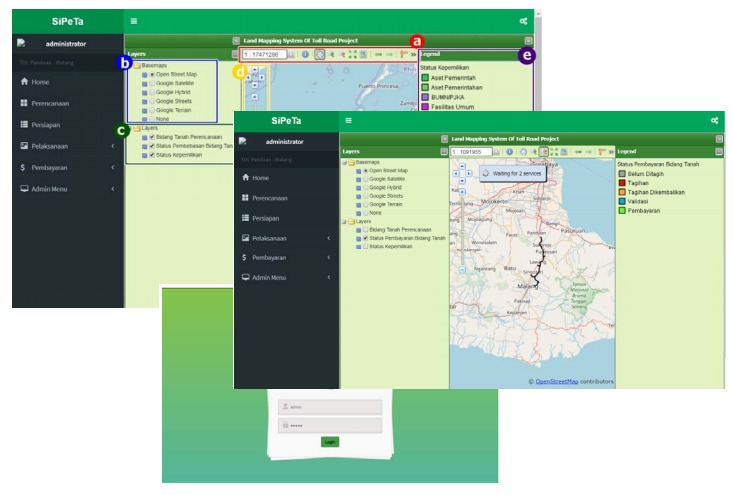Click the hamburger menu icon in back window
This screenshot has height=495, width=733.
(x=133, y=20)
